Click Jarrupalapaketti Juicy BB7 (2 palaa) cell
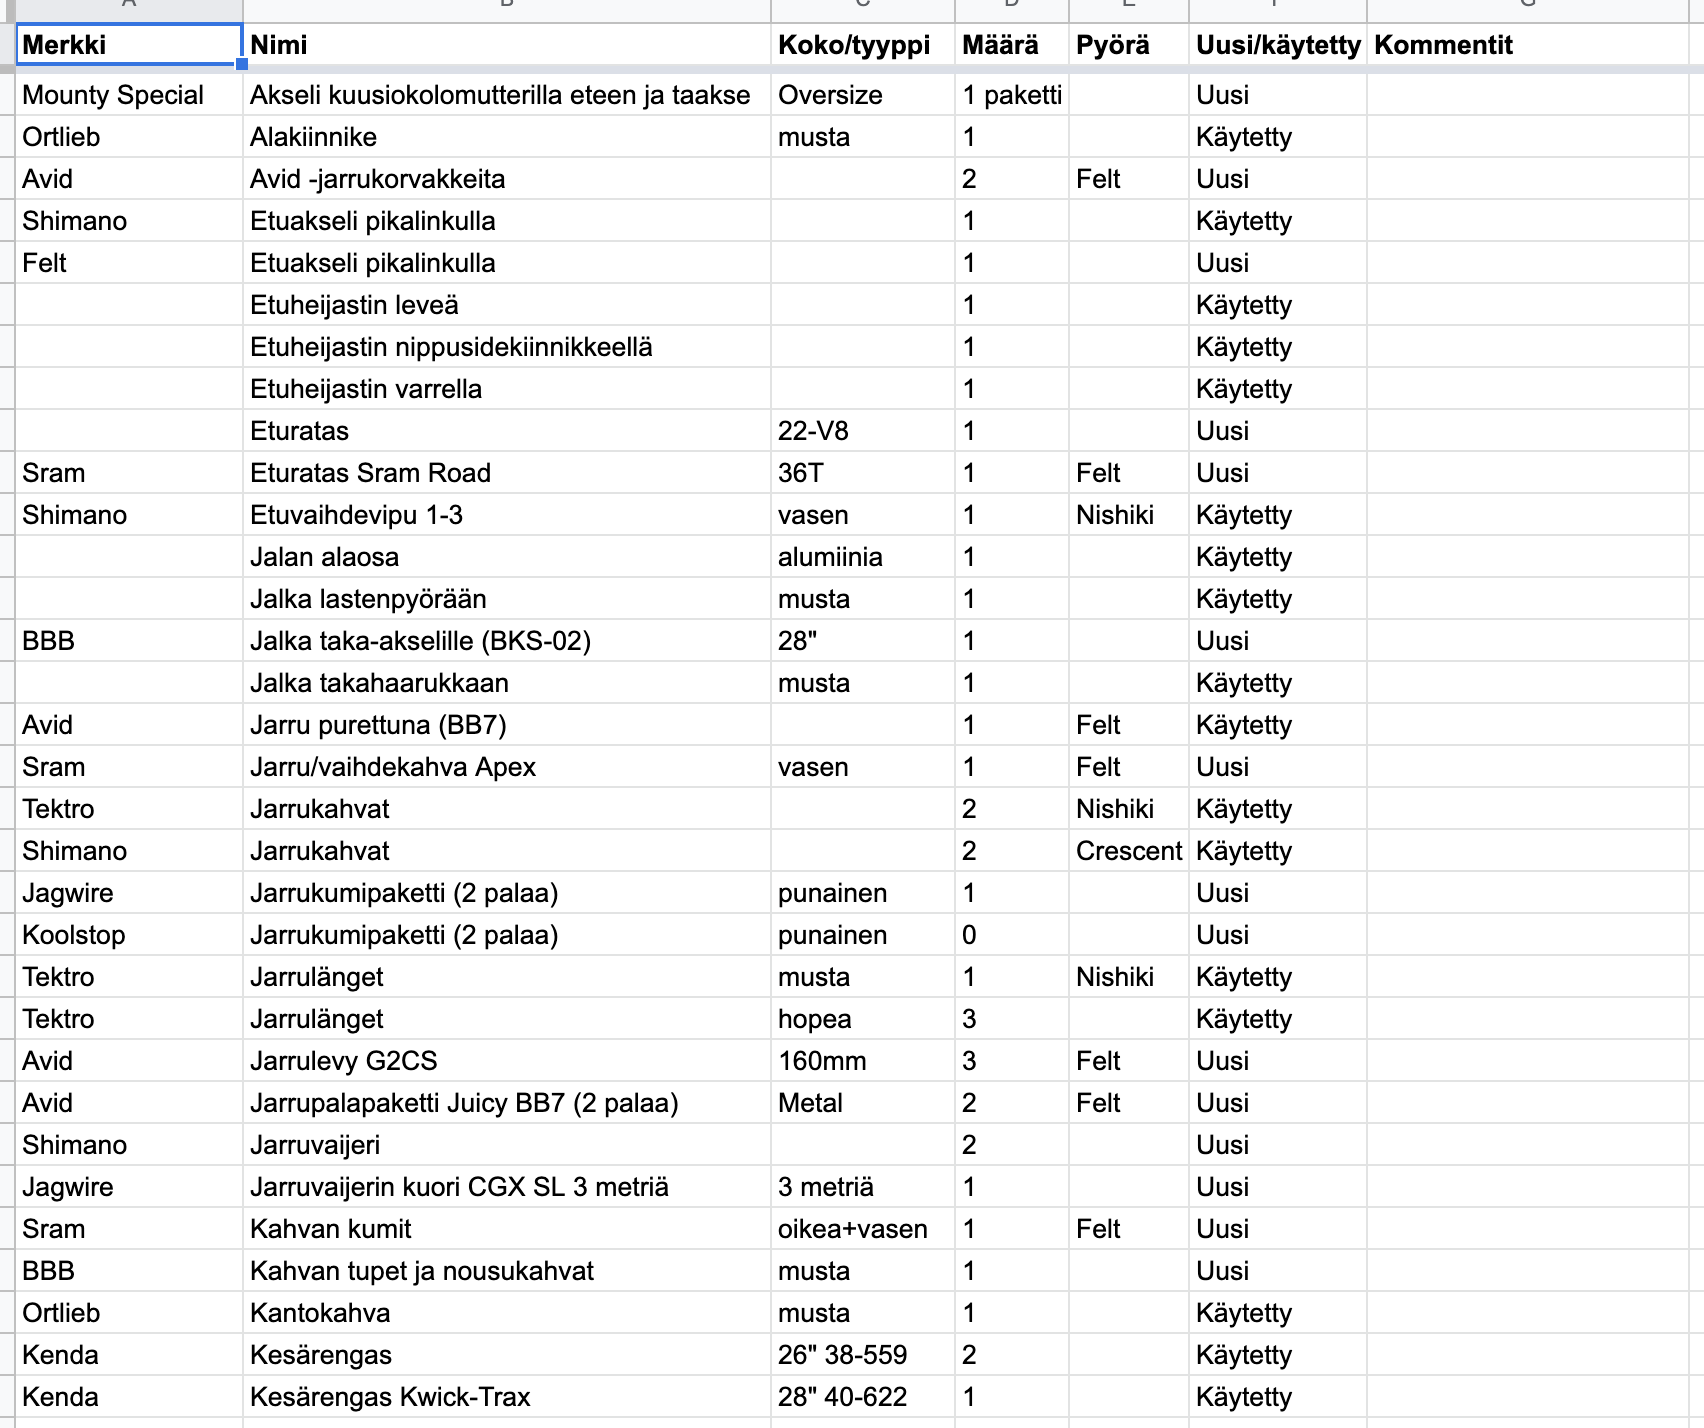Viewport: 1704px width, 1428px height. 507,1103
